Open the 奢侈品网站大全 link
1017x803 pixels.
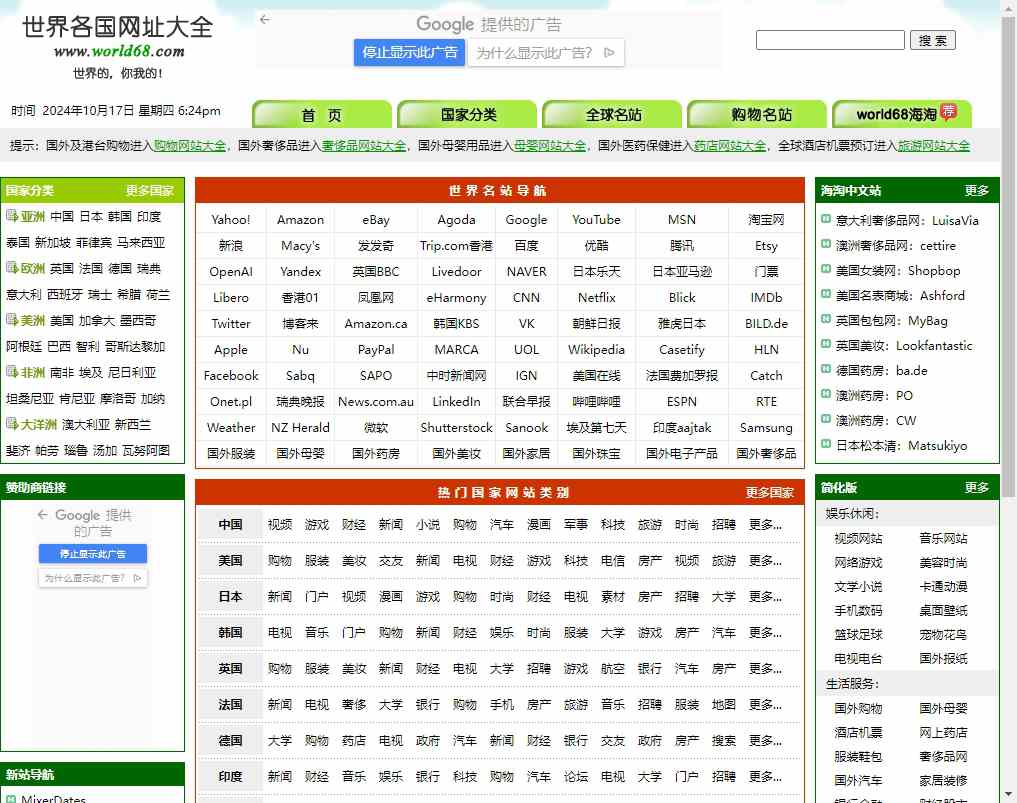[x=364, y=146]
